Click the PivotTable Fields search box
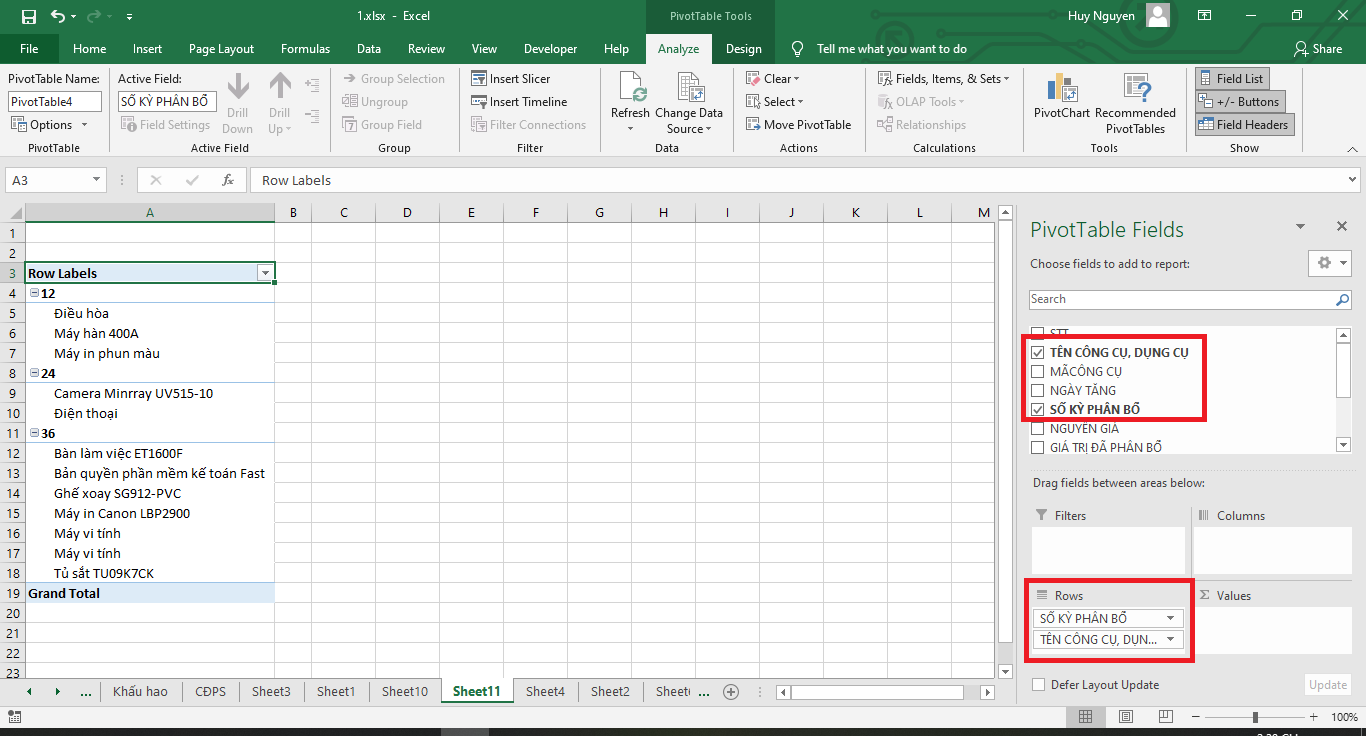1366x736 pixels. 1180,299
